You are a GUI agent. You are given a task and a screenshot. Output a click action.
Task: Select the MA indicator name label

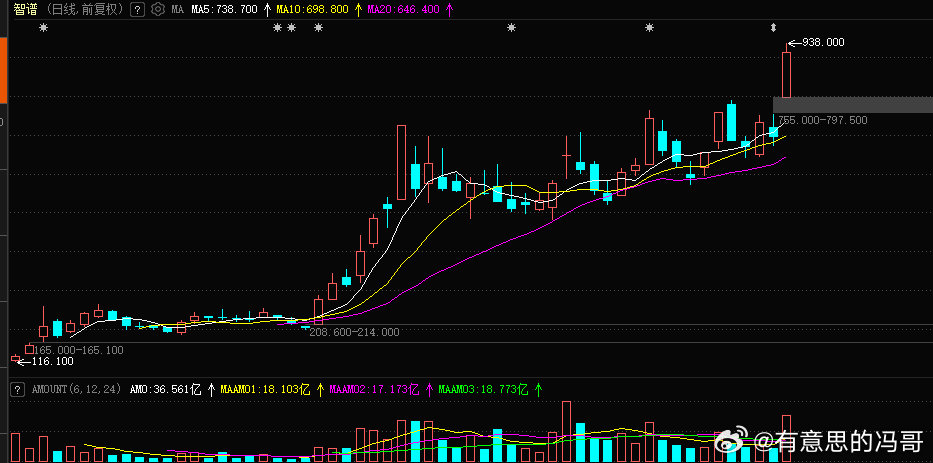point(177,10)
